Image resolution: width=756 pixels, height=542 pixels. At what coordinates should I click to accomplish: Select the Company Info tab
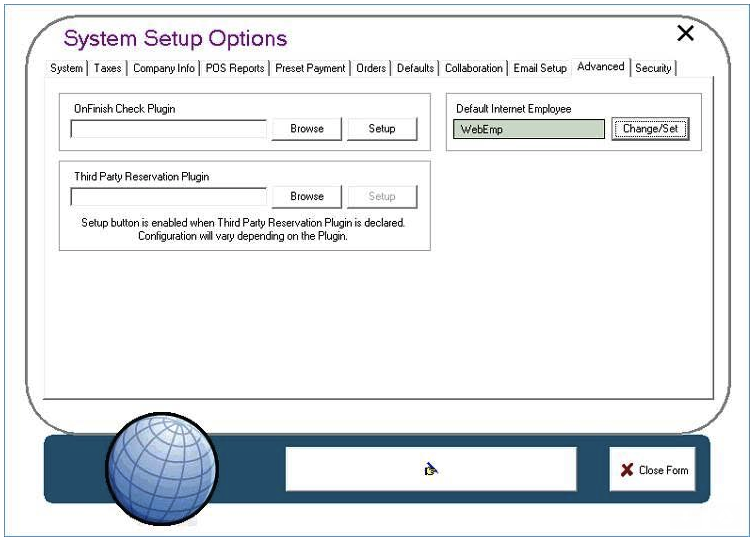point(164,68)
